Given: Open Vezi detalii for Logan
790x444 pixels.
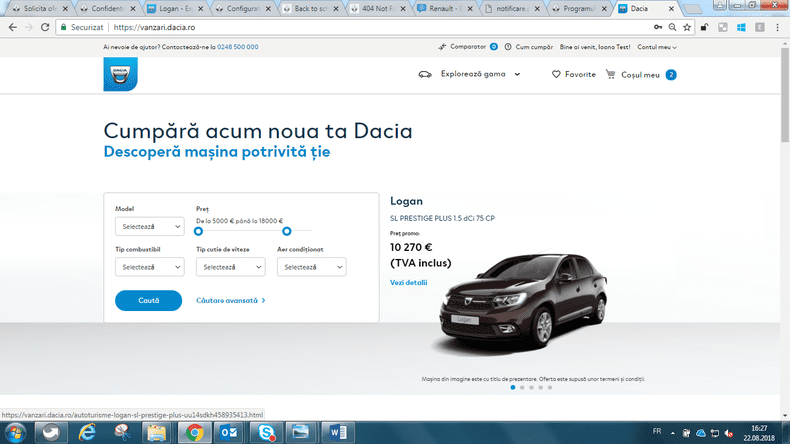Looking at the screenshot, I should tap(409, 283).
